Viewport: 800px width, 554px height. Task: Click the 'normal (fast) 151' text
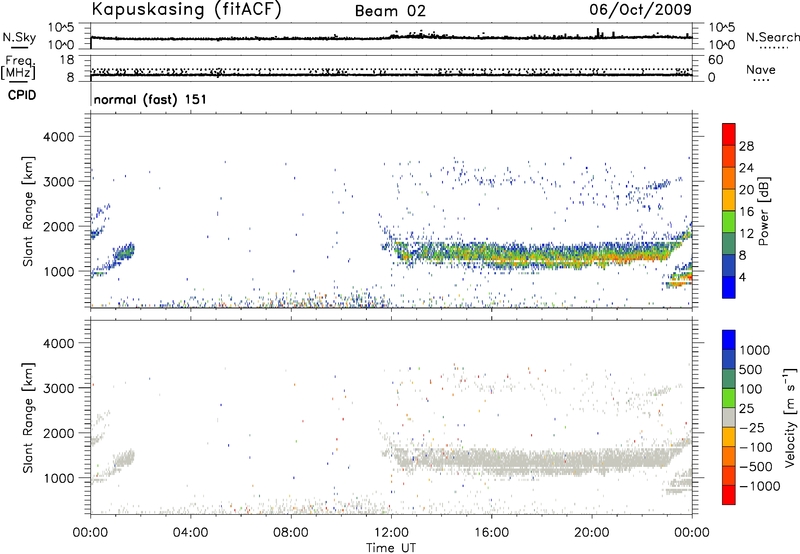151,99
